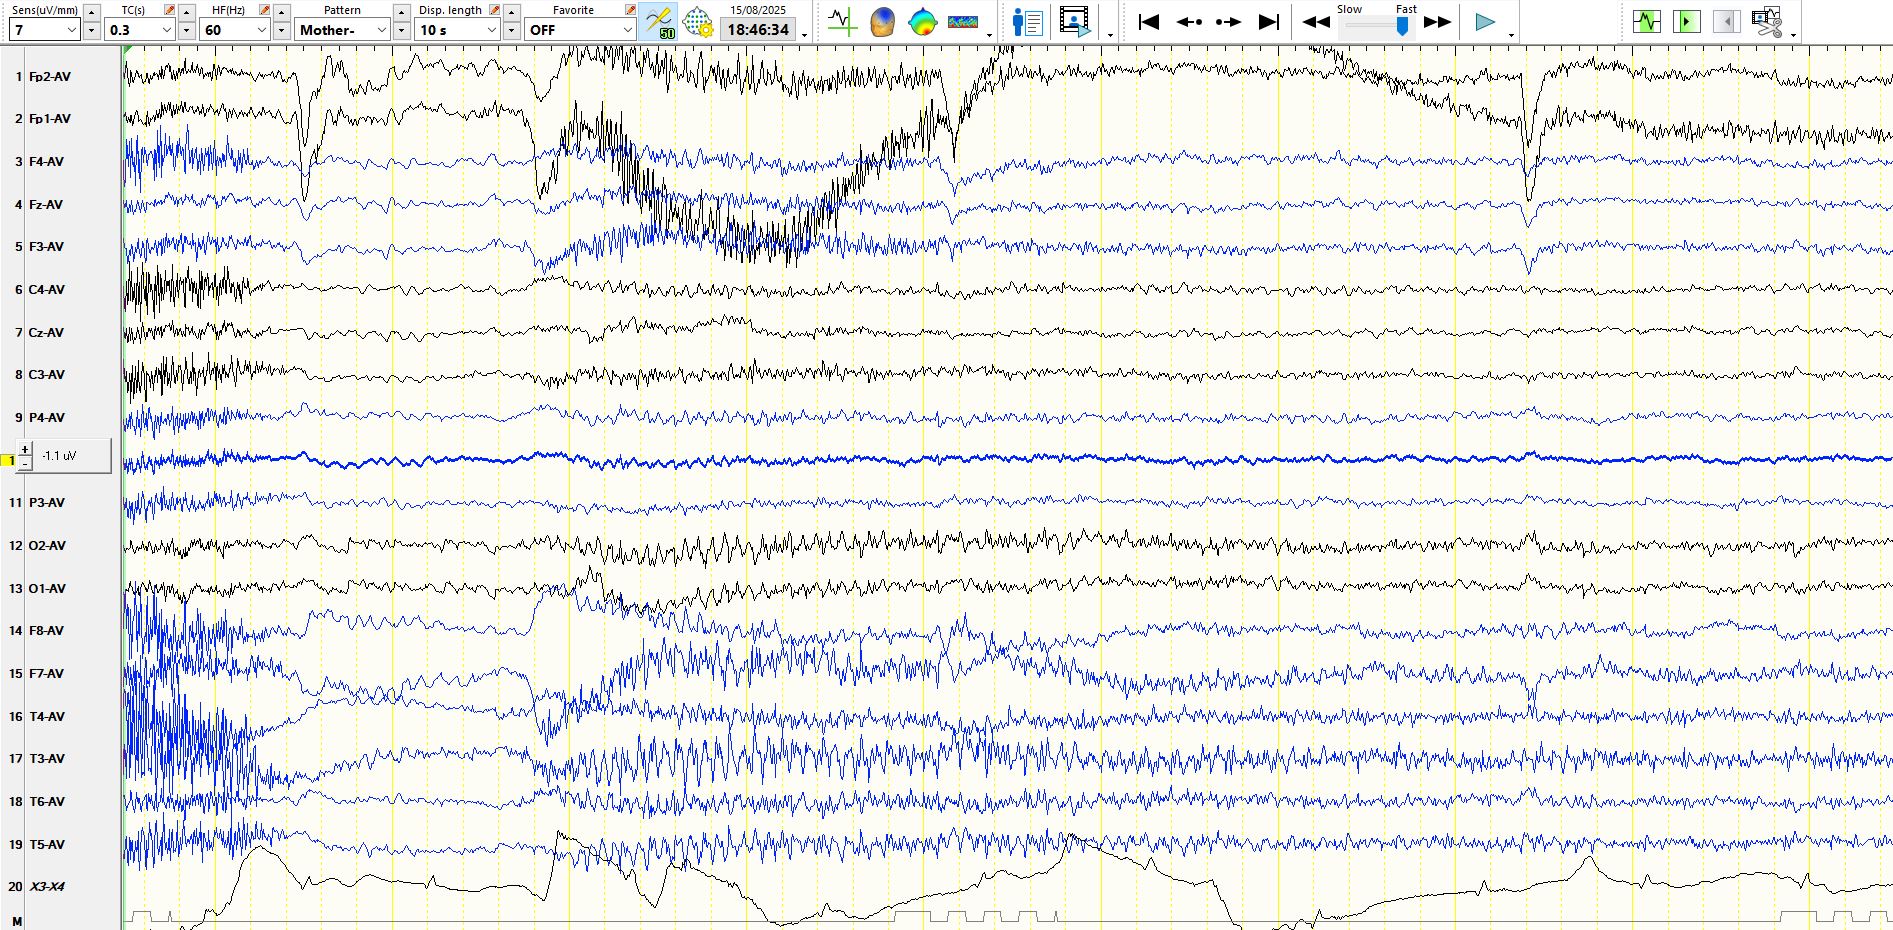1893x930 pixels.
Task: Adjust the Slow/Fast playback speed slider
Action: [x=1402, y=26]
